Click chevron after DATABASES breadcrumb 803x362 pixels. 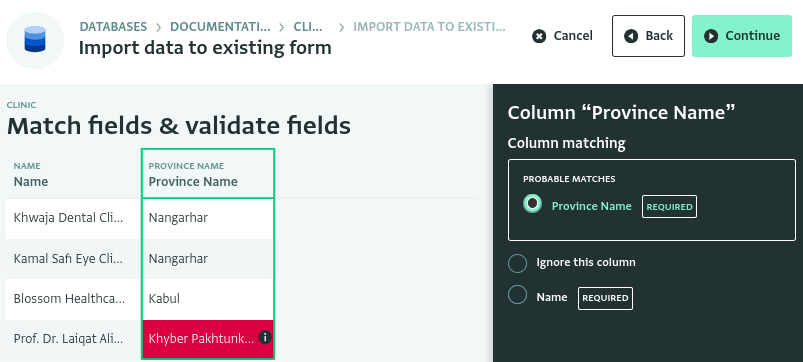(x=159, y=27)
